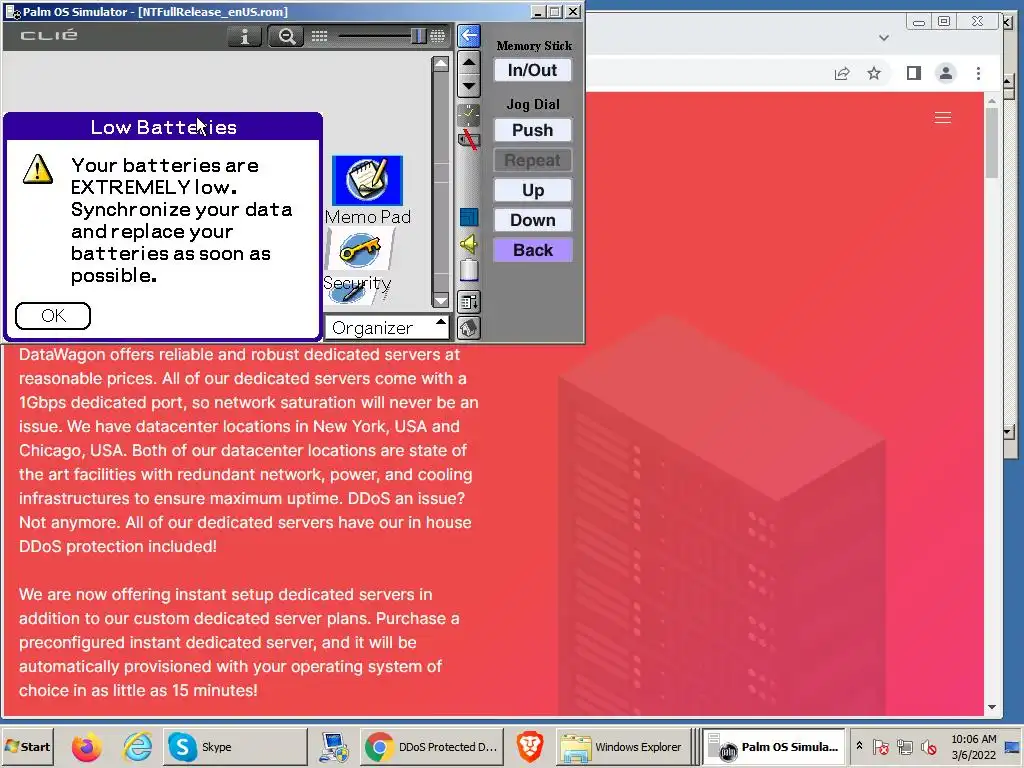This screenshot has height=768, width=1024.
Task: Click the Chrome page scroll-down arrow
Action: pos(992,707)
